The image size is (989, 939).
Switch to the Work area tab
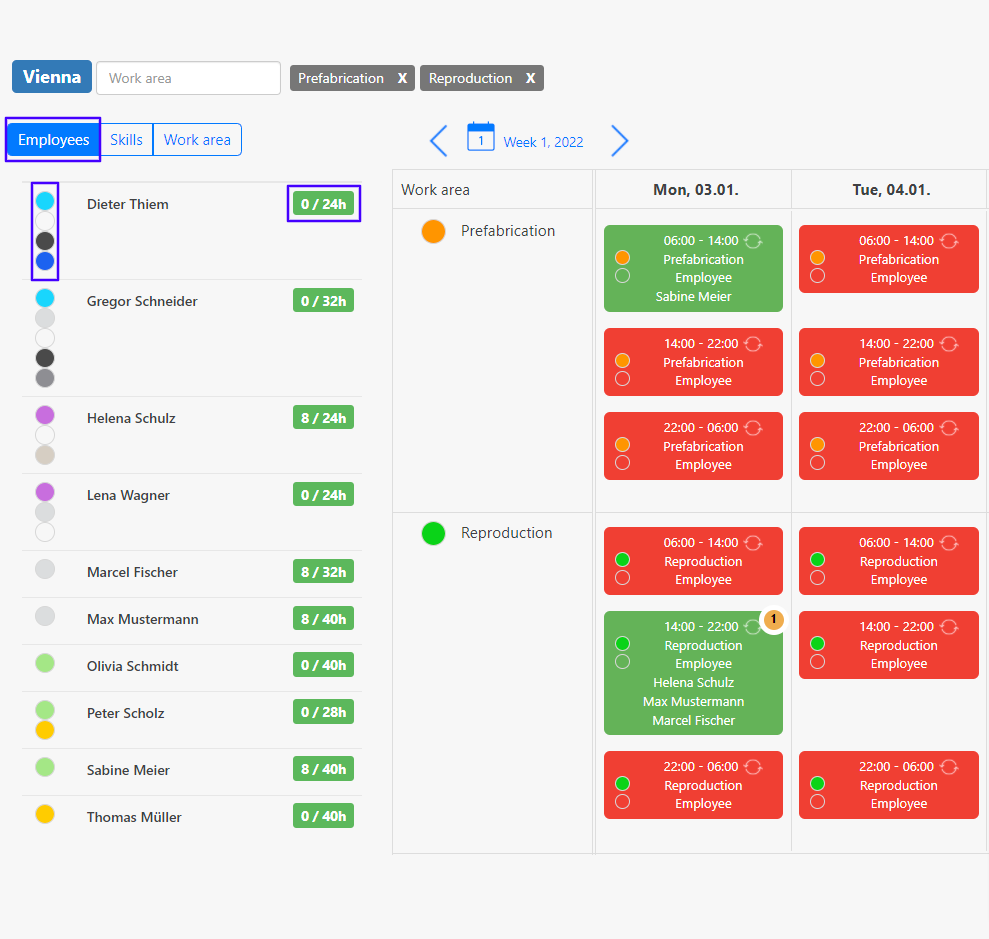[x=197, y=140]
